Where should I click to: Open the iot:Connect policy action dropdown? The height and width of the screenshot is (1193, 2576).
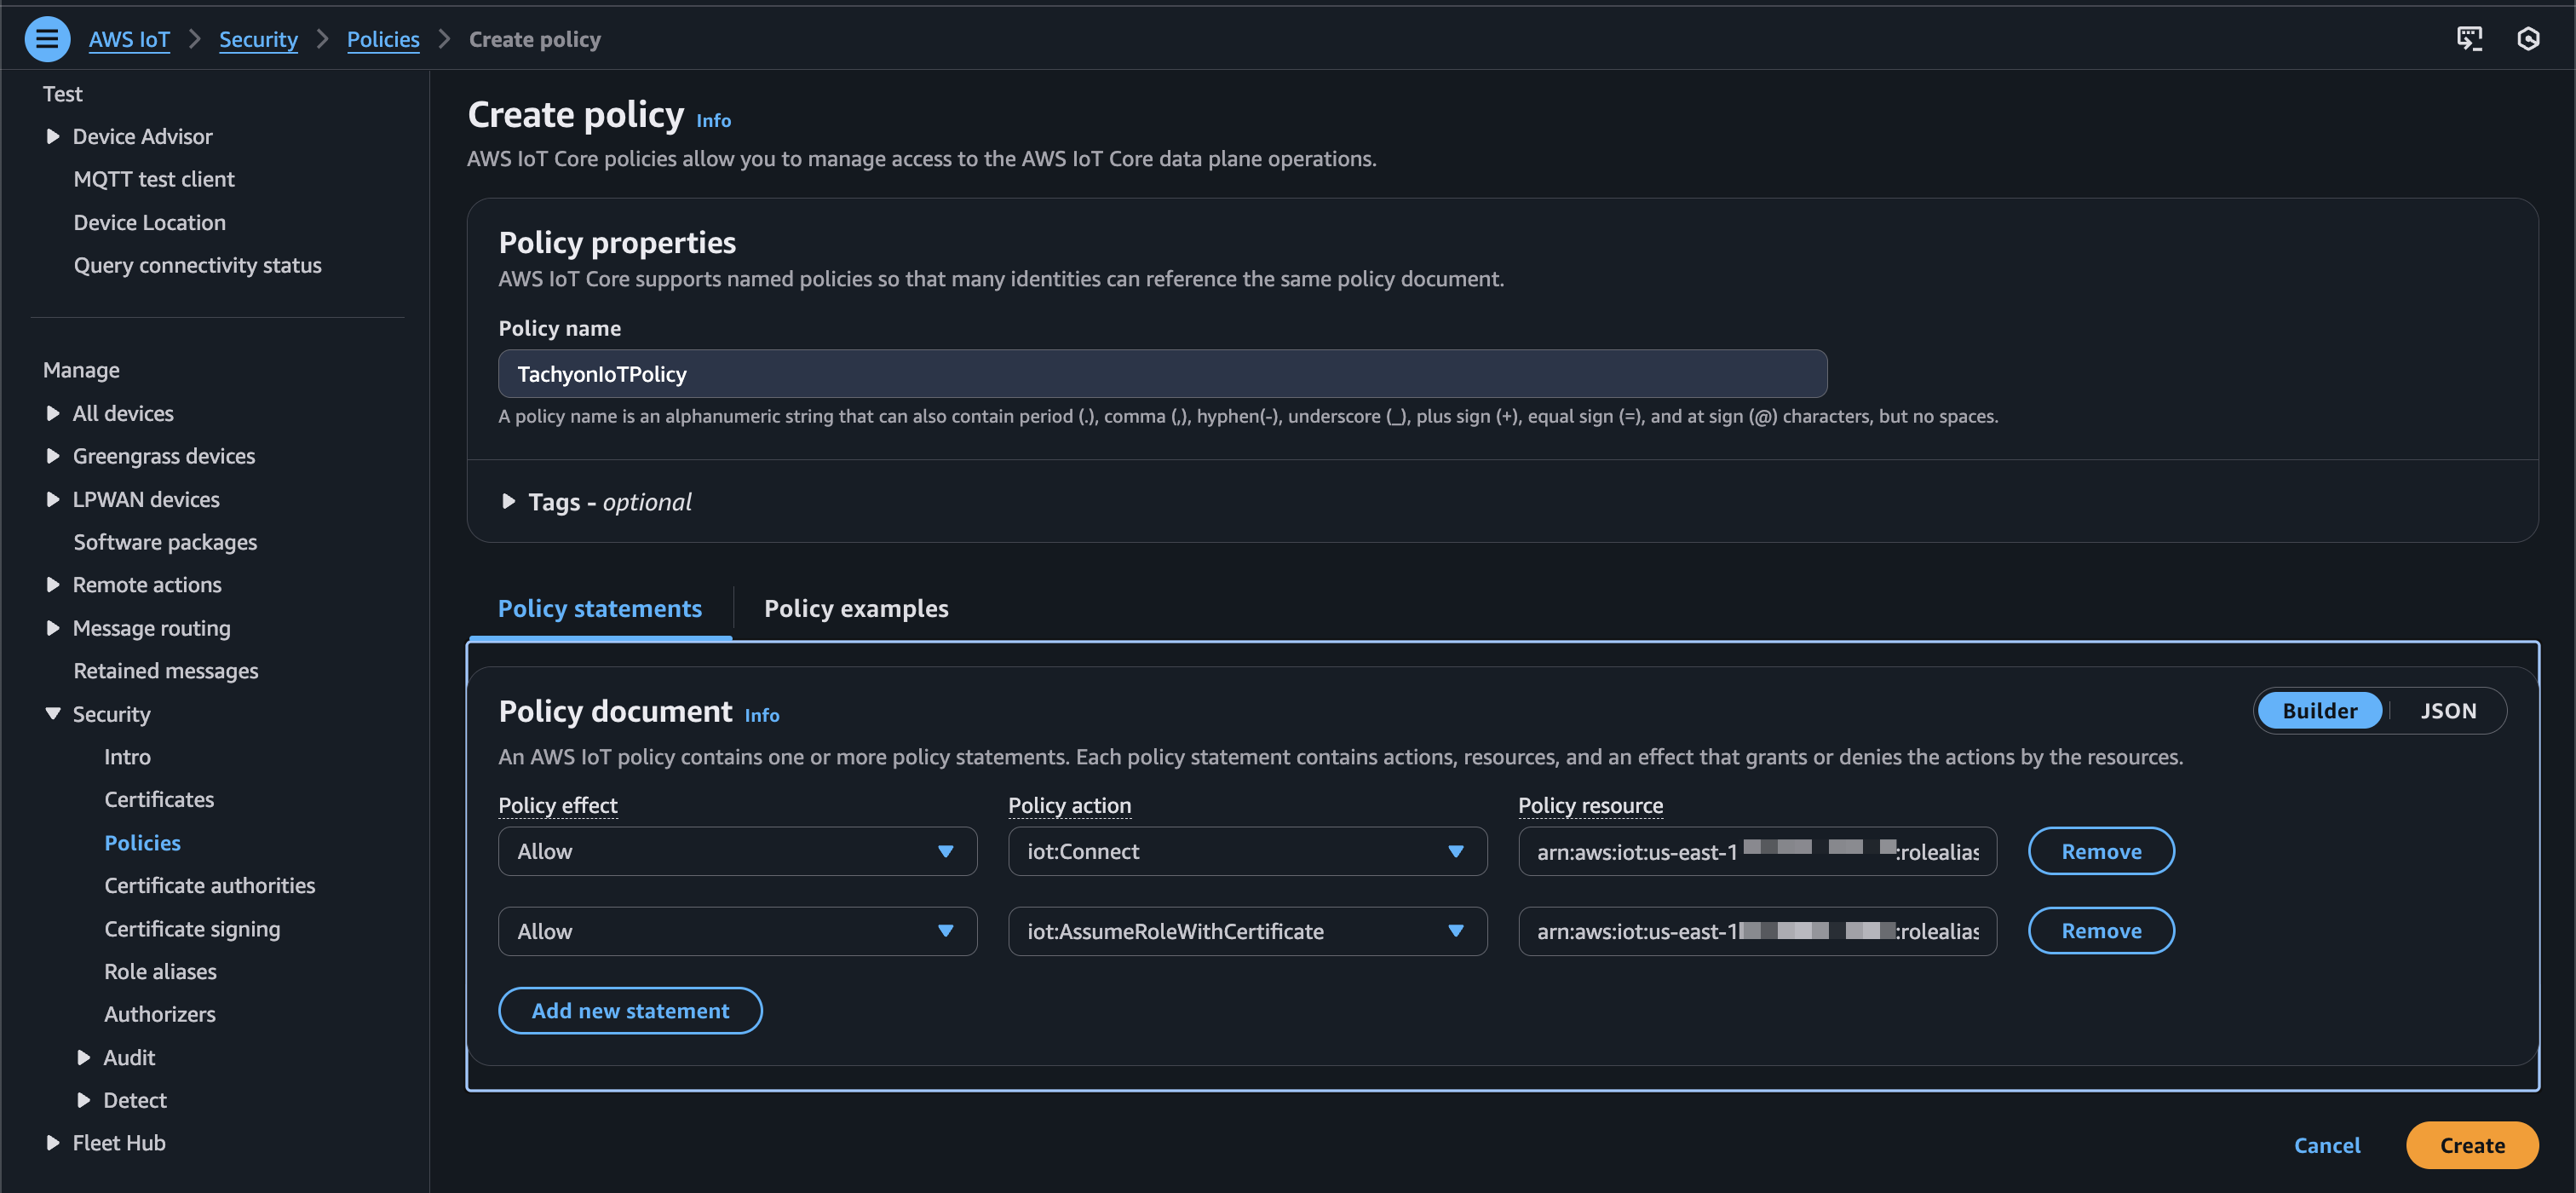click(1246, 851)
